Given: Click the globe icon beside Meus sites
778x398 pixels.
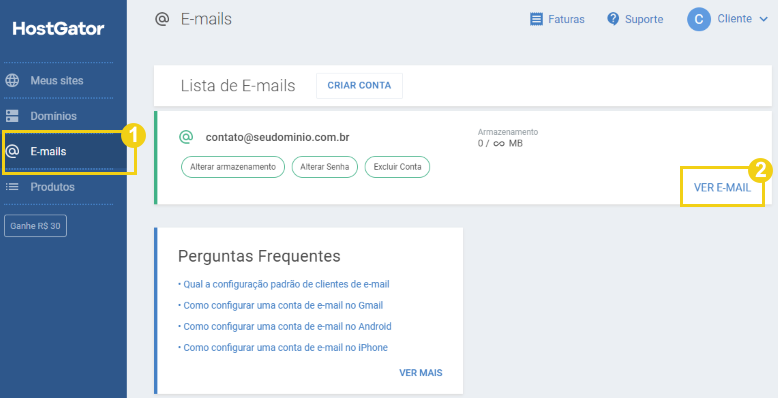Looking at the screenshot, I should pyautogui.click(x=12, y=80).
